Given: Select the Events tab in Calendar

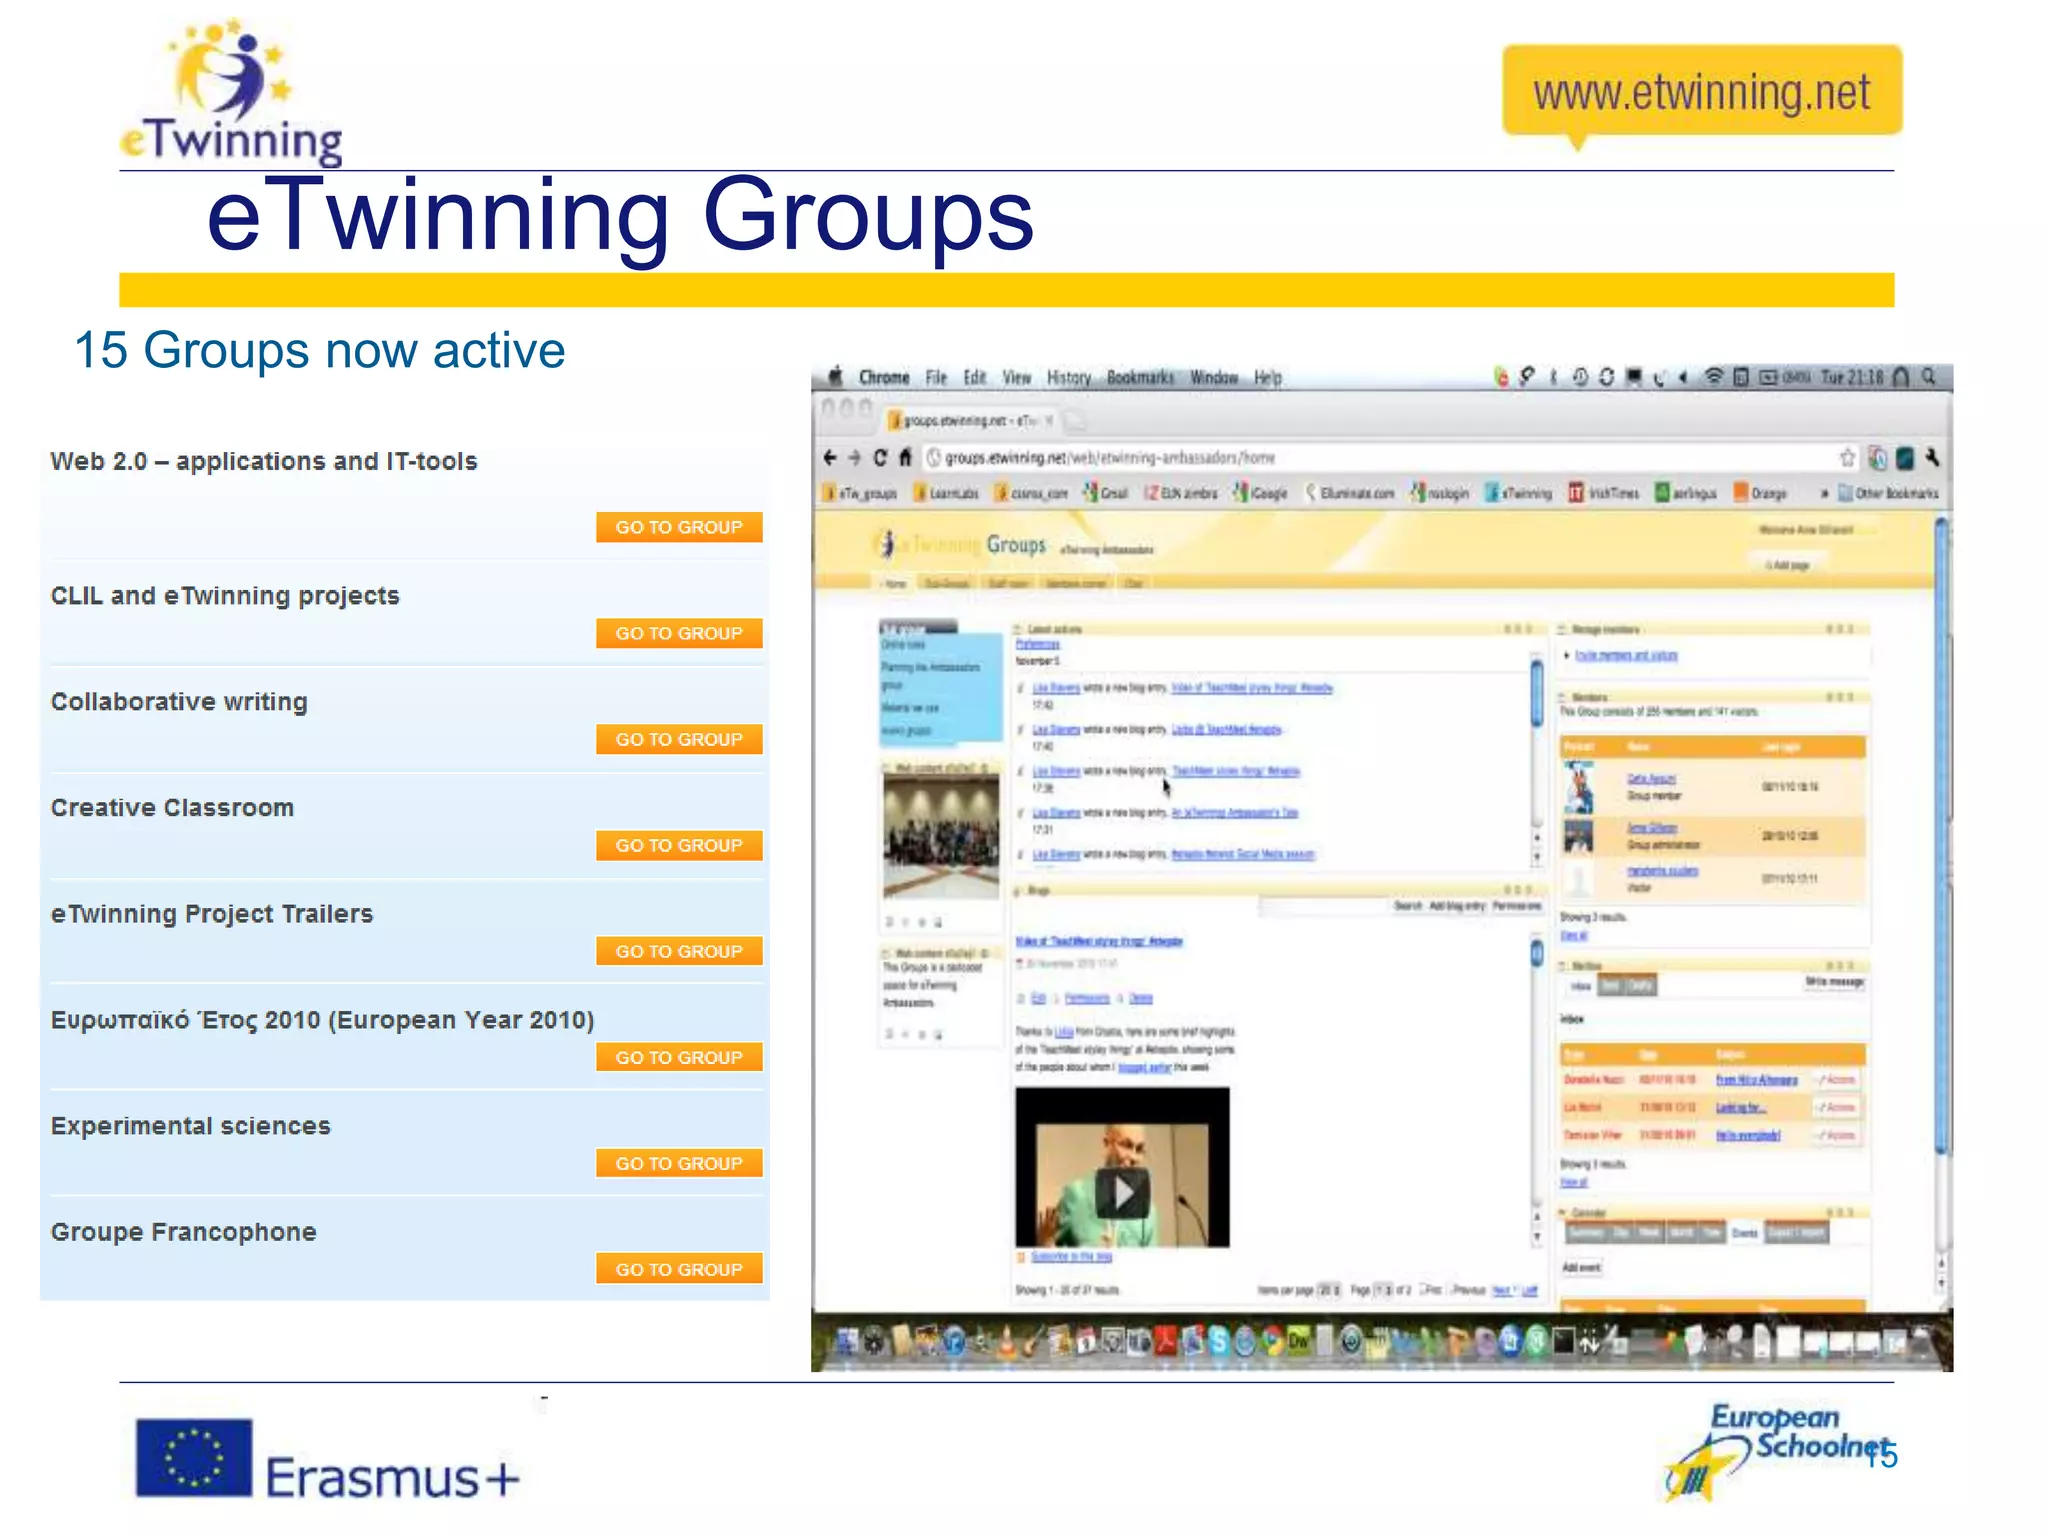Looking at the screenshot, I should pos(1744,1233).
